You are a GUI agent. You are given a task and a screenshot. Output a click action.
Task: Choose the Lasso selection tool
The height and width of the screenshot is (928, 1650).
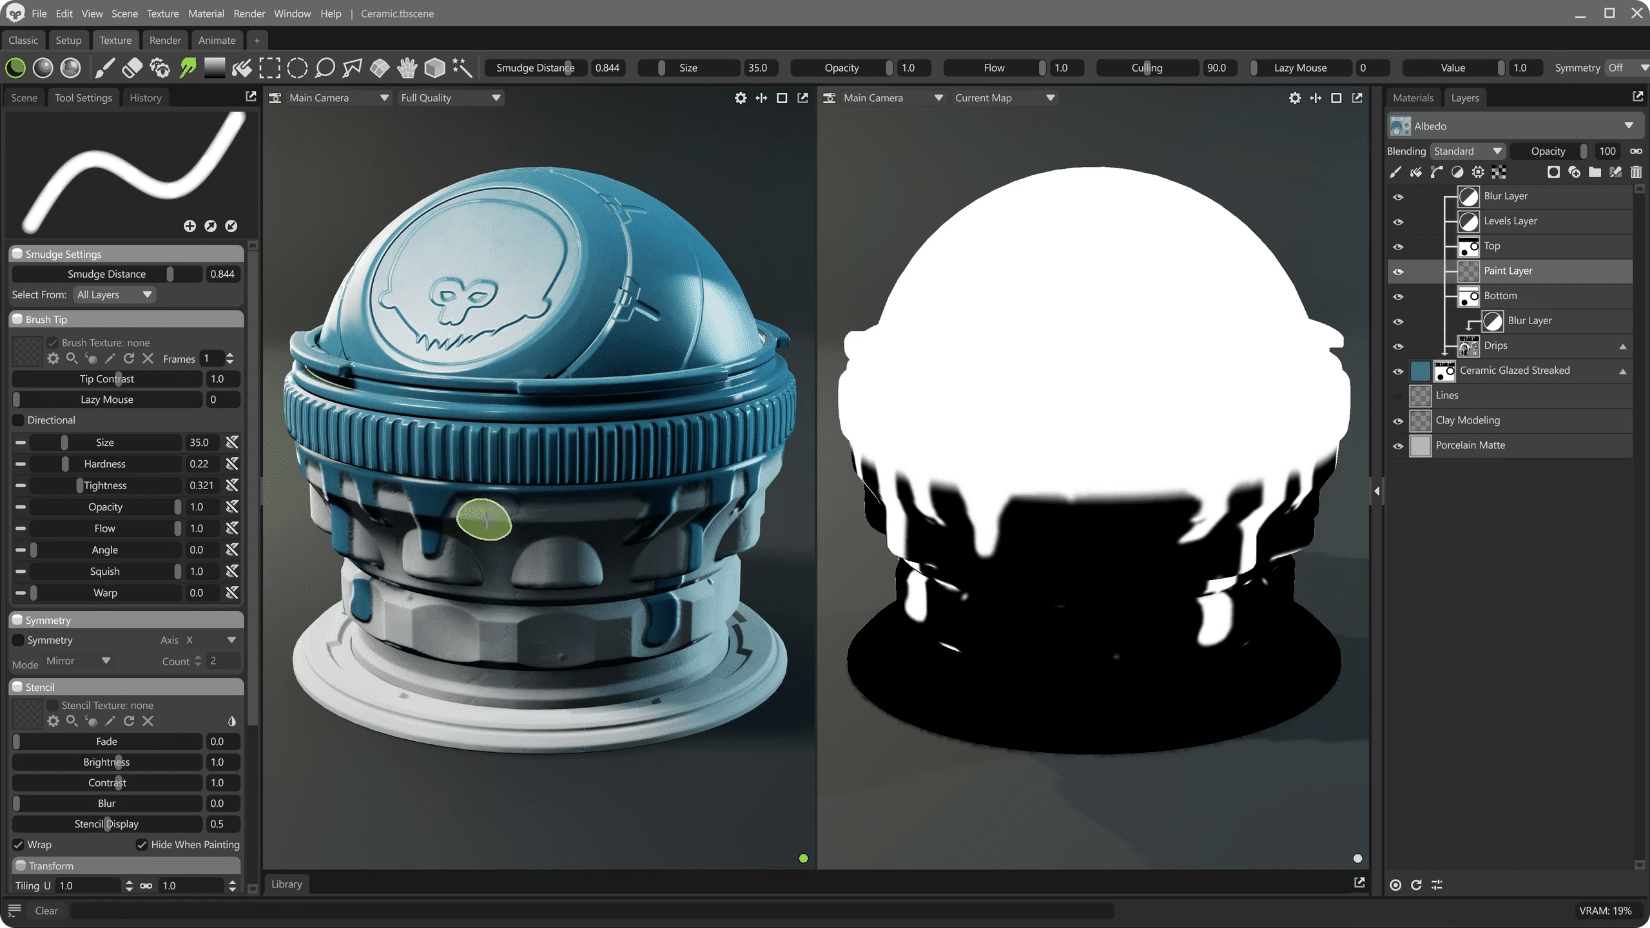pos(326,67)
